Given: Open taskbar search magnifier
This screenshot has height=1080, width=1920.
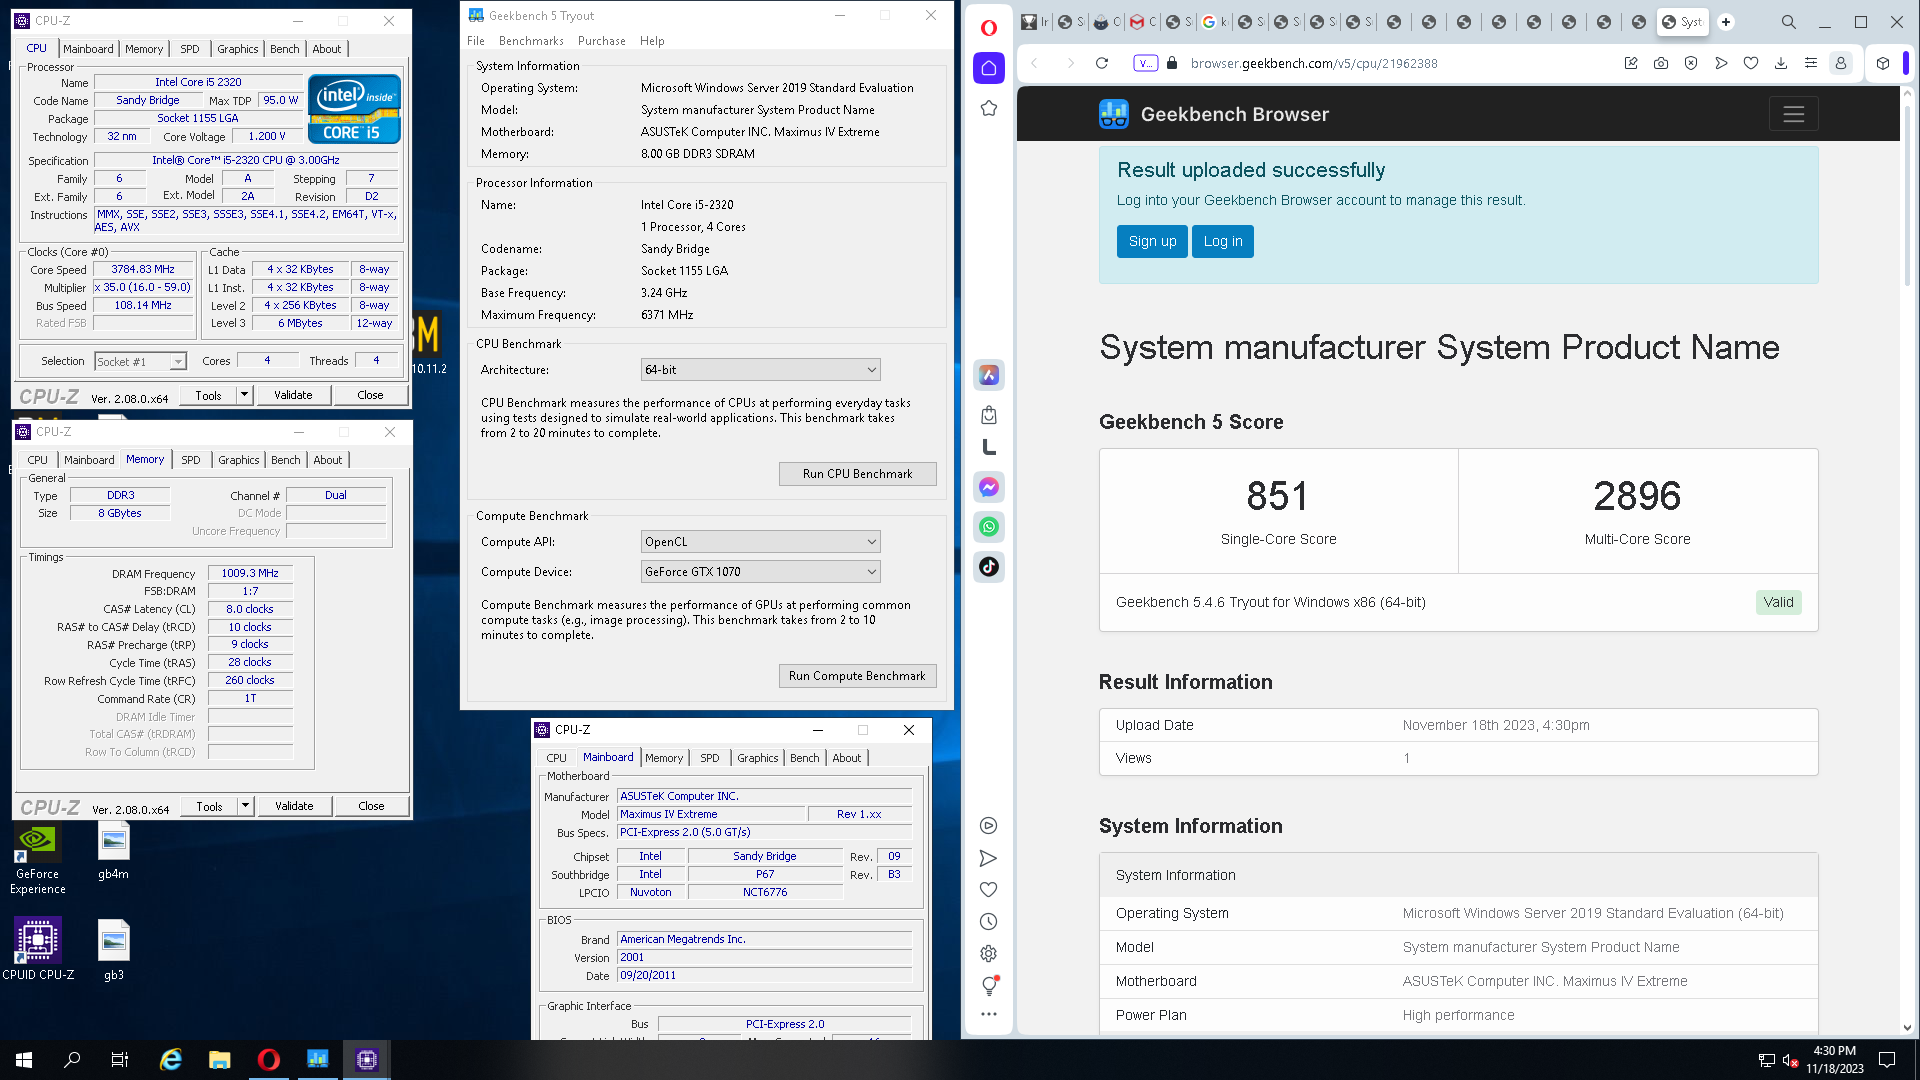Looking at the screenshot, I should pos(72,1060).
